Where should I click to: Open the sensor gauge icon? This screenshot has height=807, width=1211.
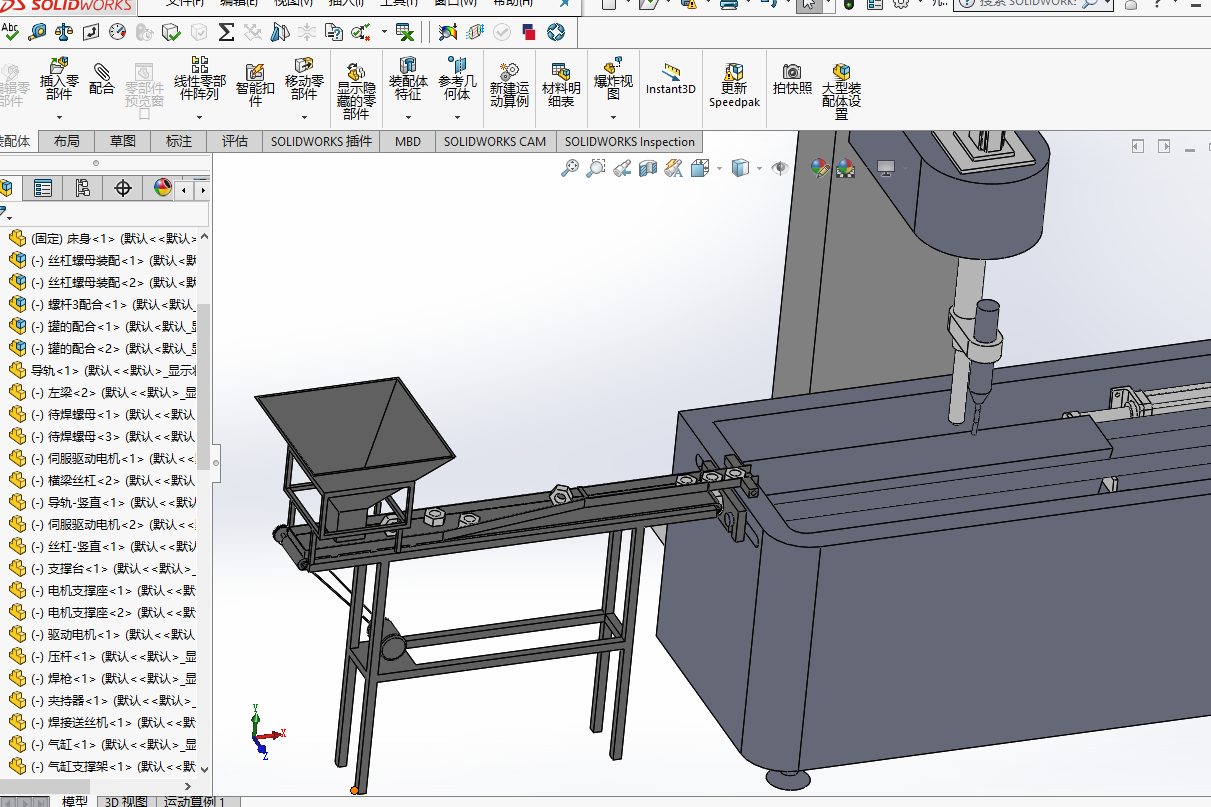[x=118, y=32]
